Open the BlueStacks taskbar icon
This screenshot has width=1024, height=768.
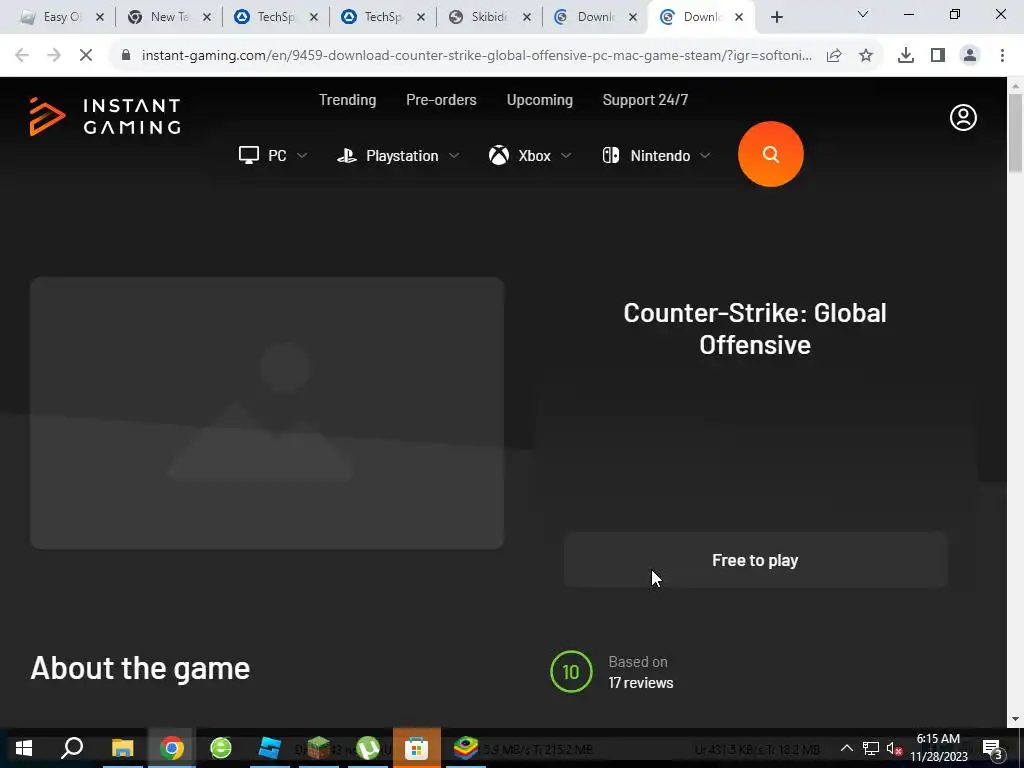pos(466,748)
